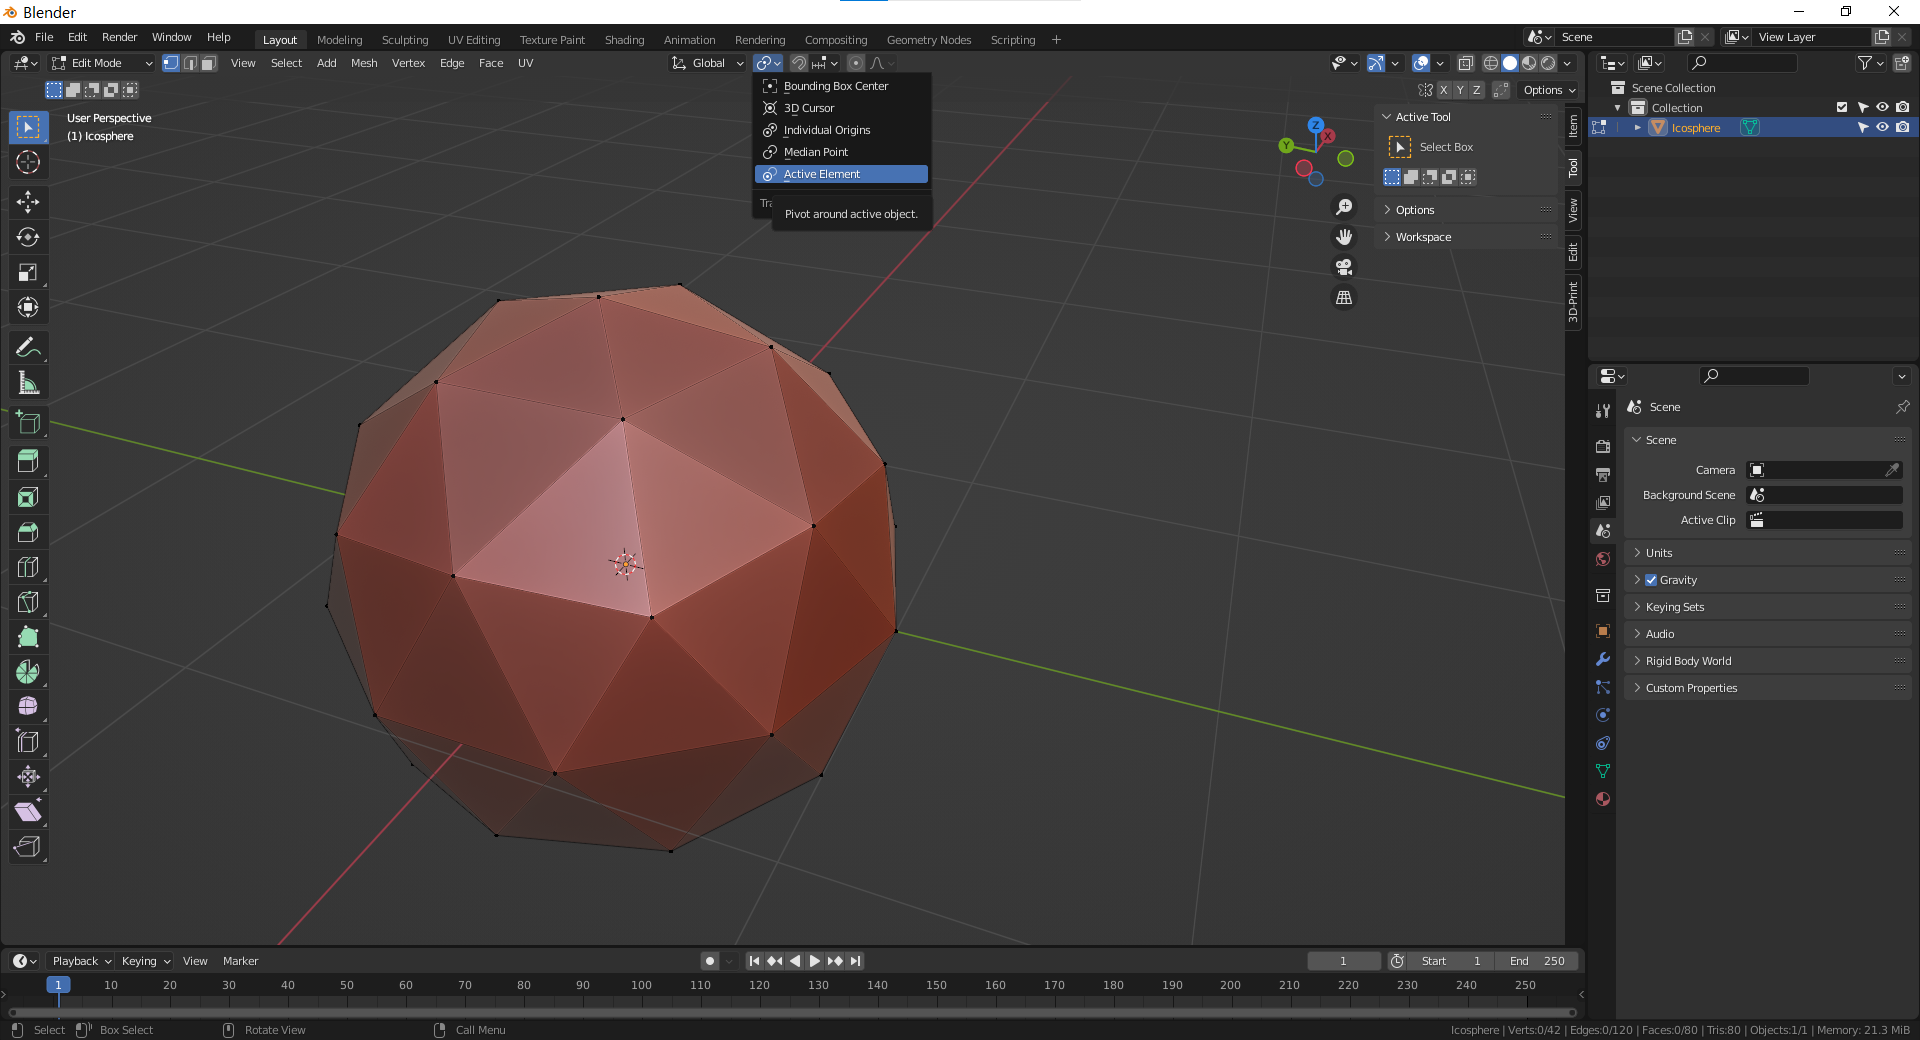Open the World properties tab
Screen dimensions: 1920x1040
1603,559
